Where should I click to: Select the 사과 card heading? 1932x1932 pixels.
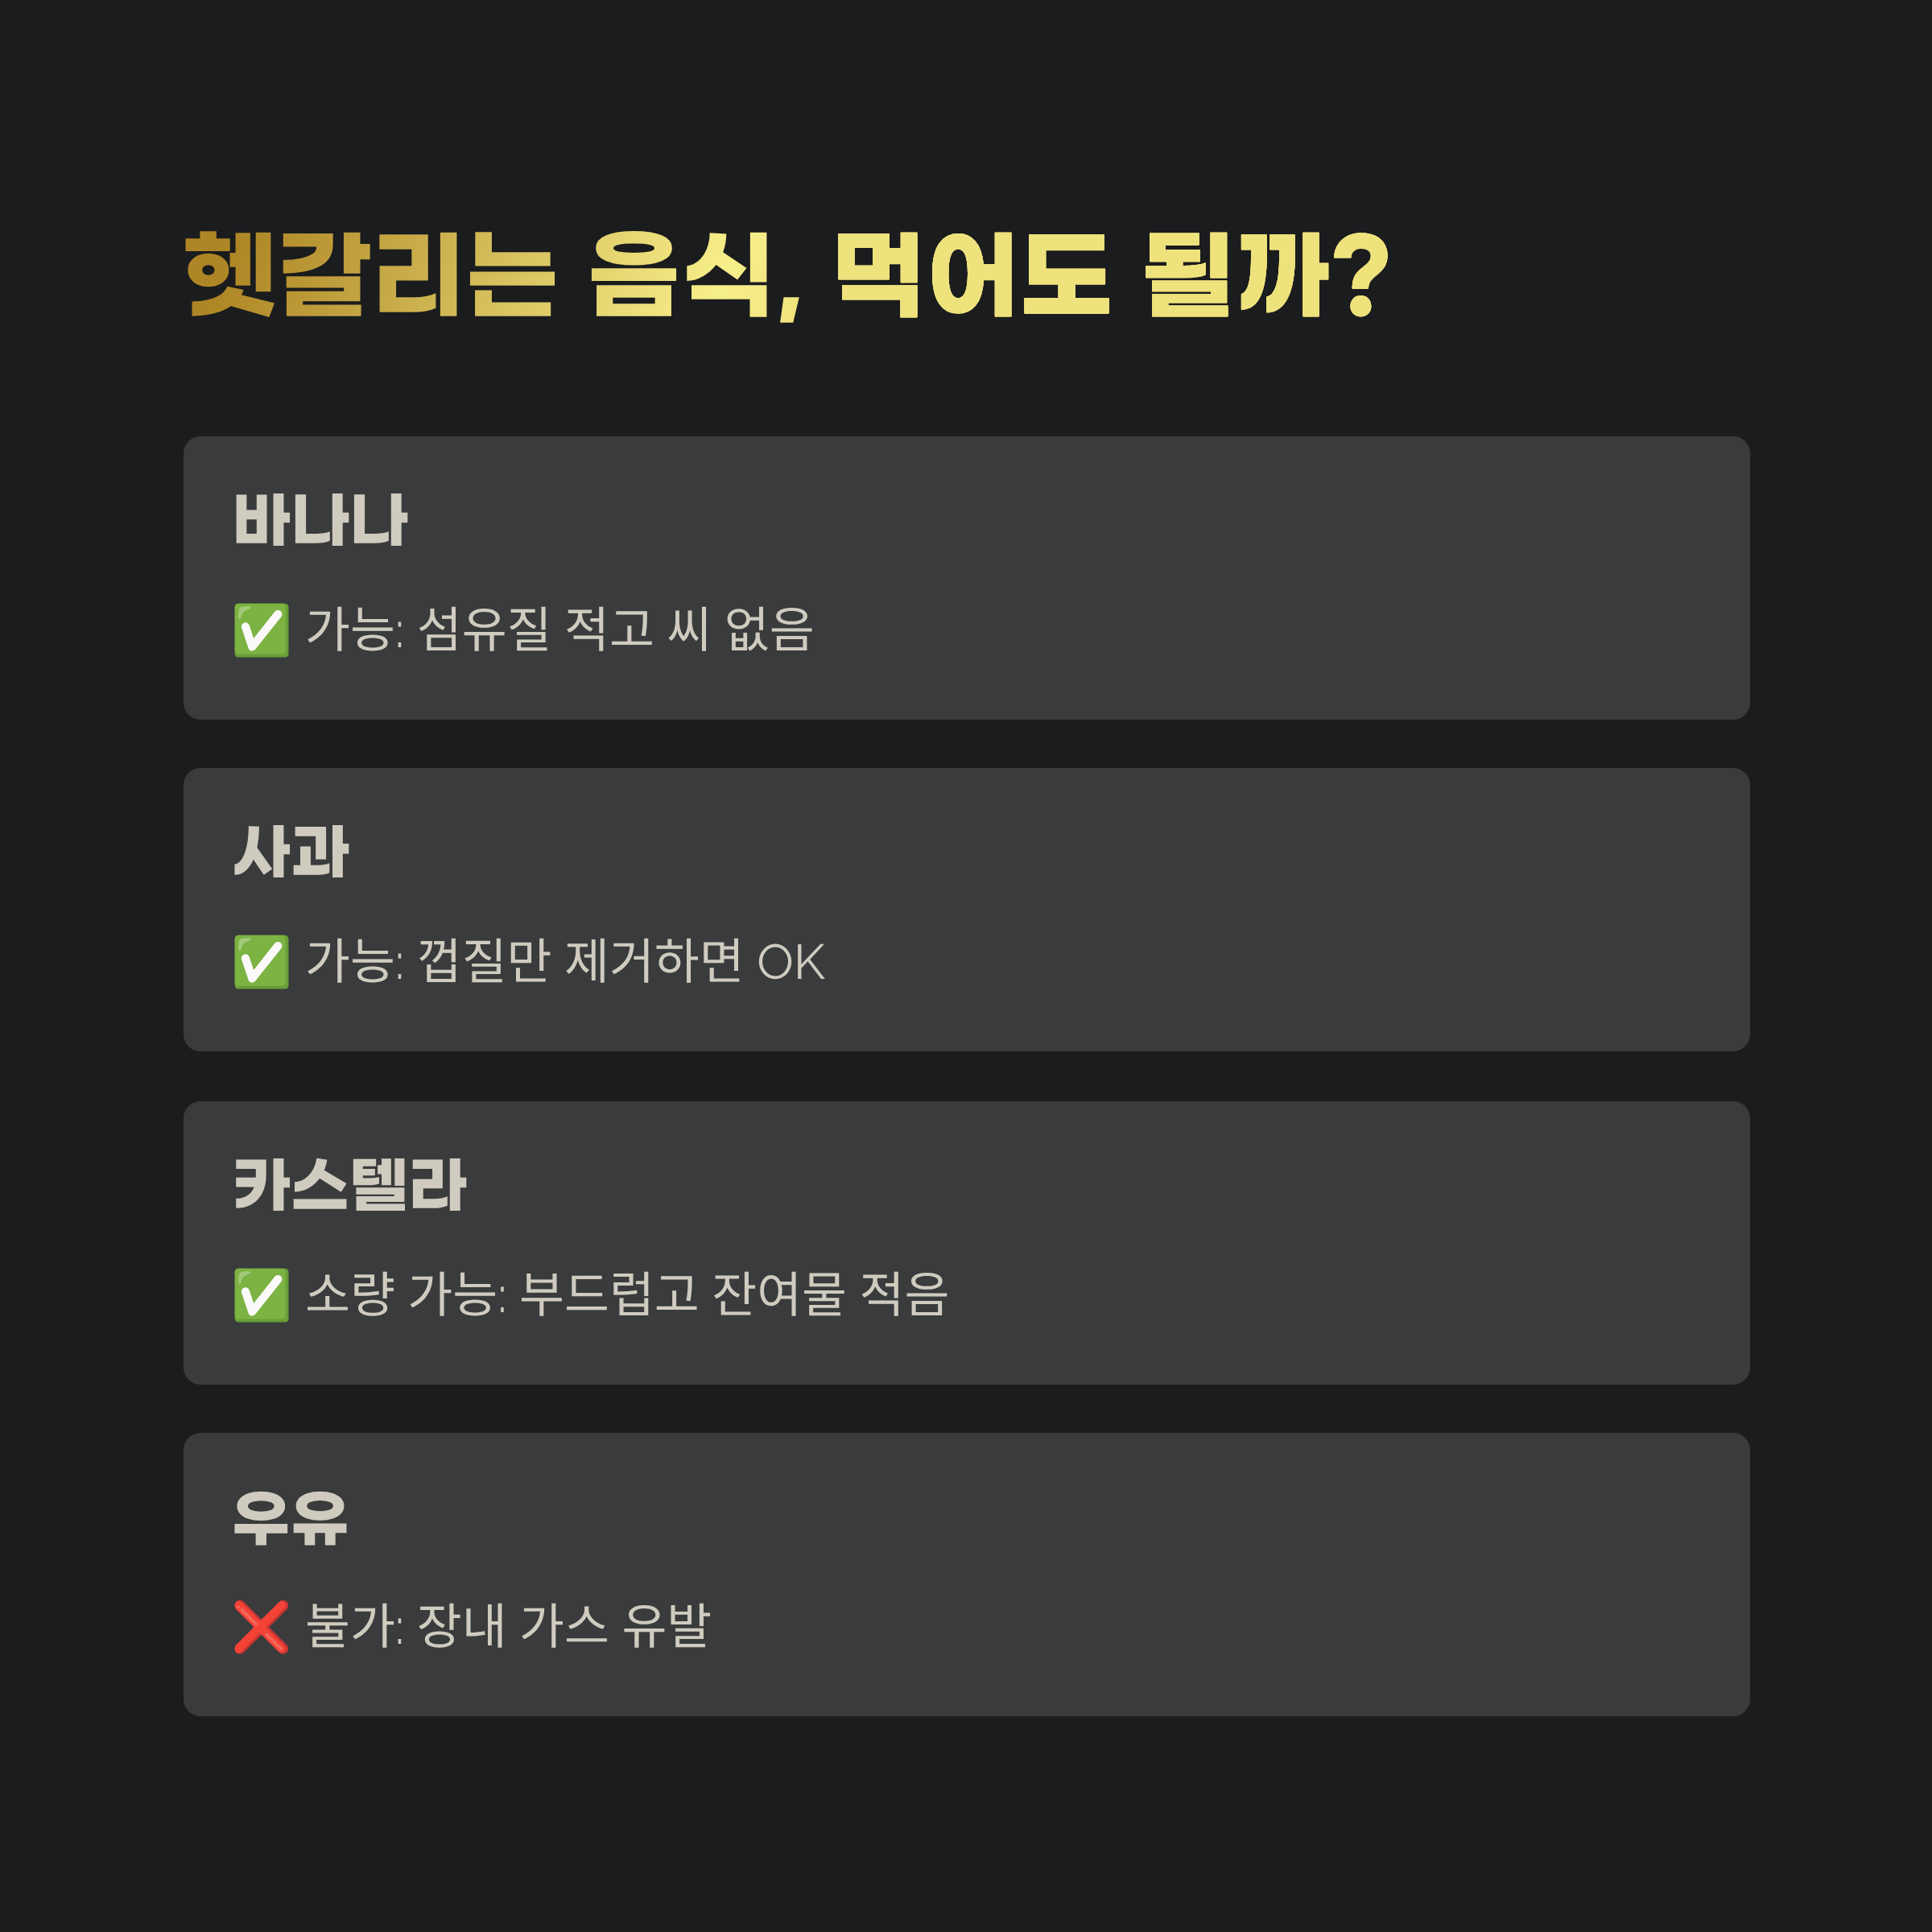tap(291, 852)
